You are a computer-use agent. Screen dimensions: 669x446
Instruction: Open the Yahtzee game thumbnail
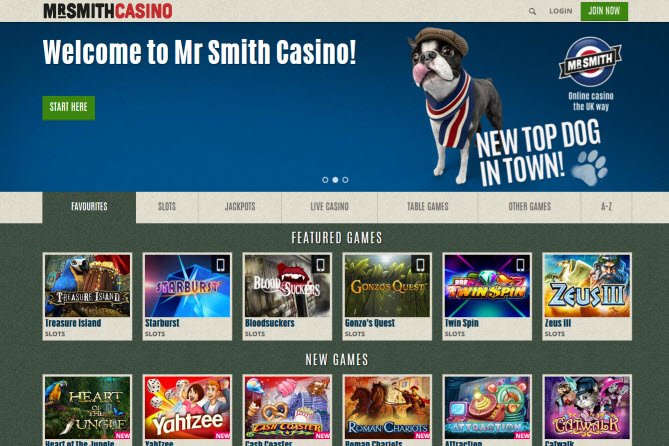point(187,408)
